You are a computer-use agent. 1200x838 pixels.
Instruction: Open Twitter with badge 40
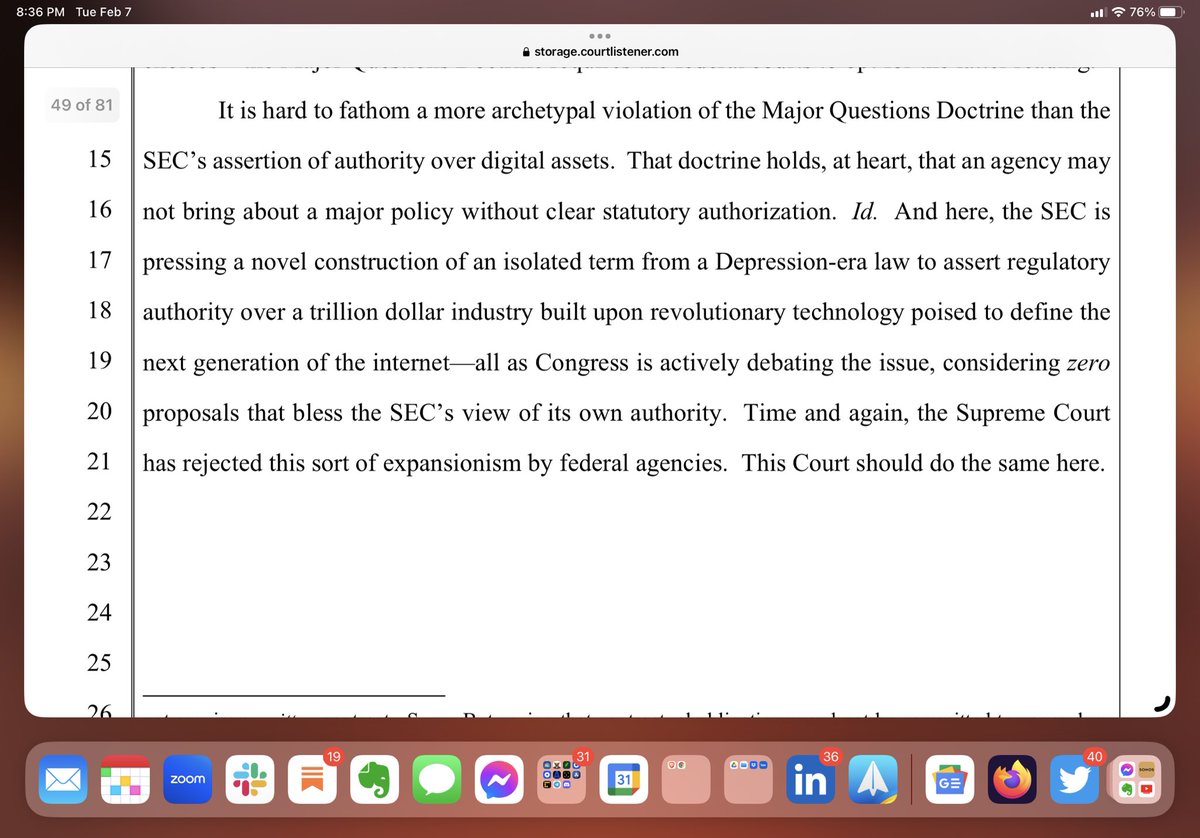[1074, 779]
